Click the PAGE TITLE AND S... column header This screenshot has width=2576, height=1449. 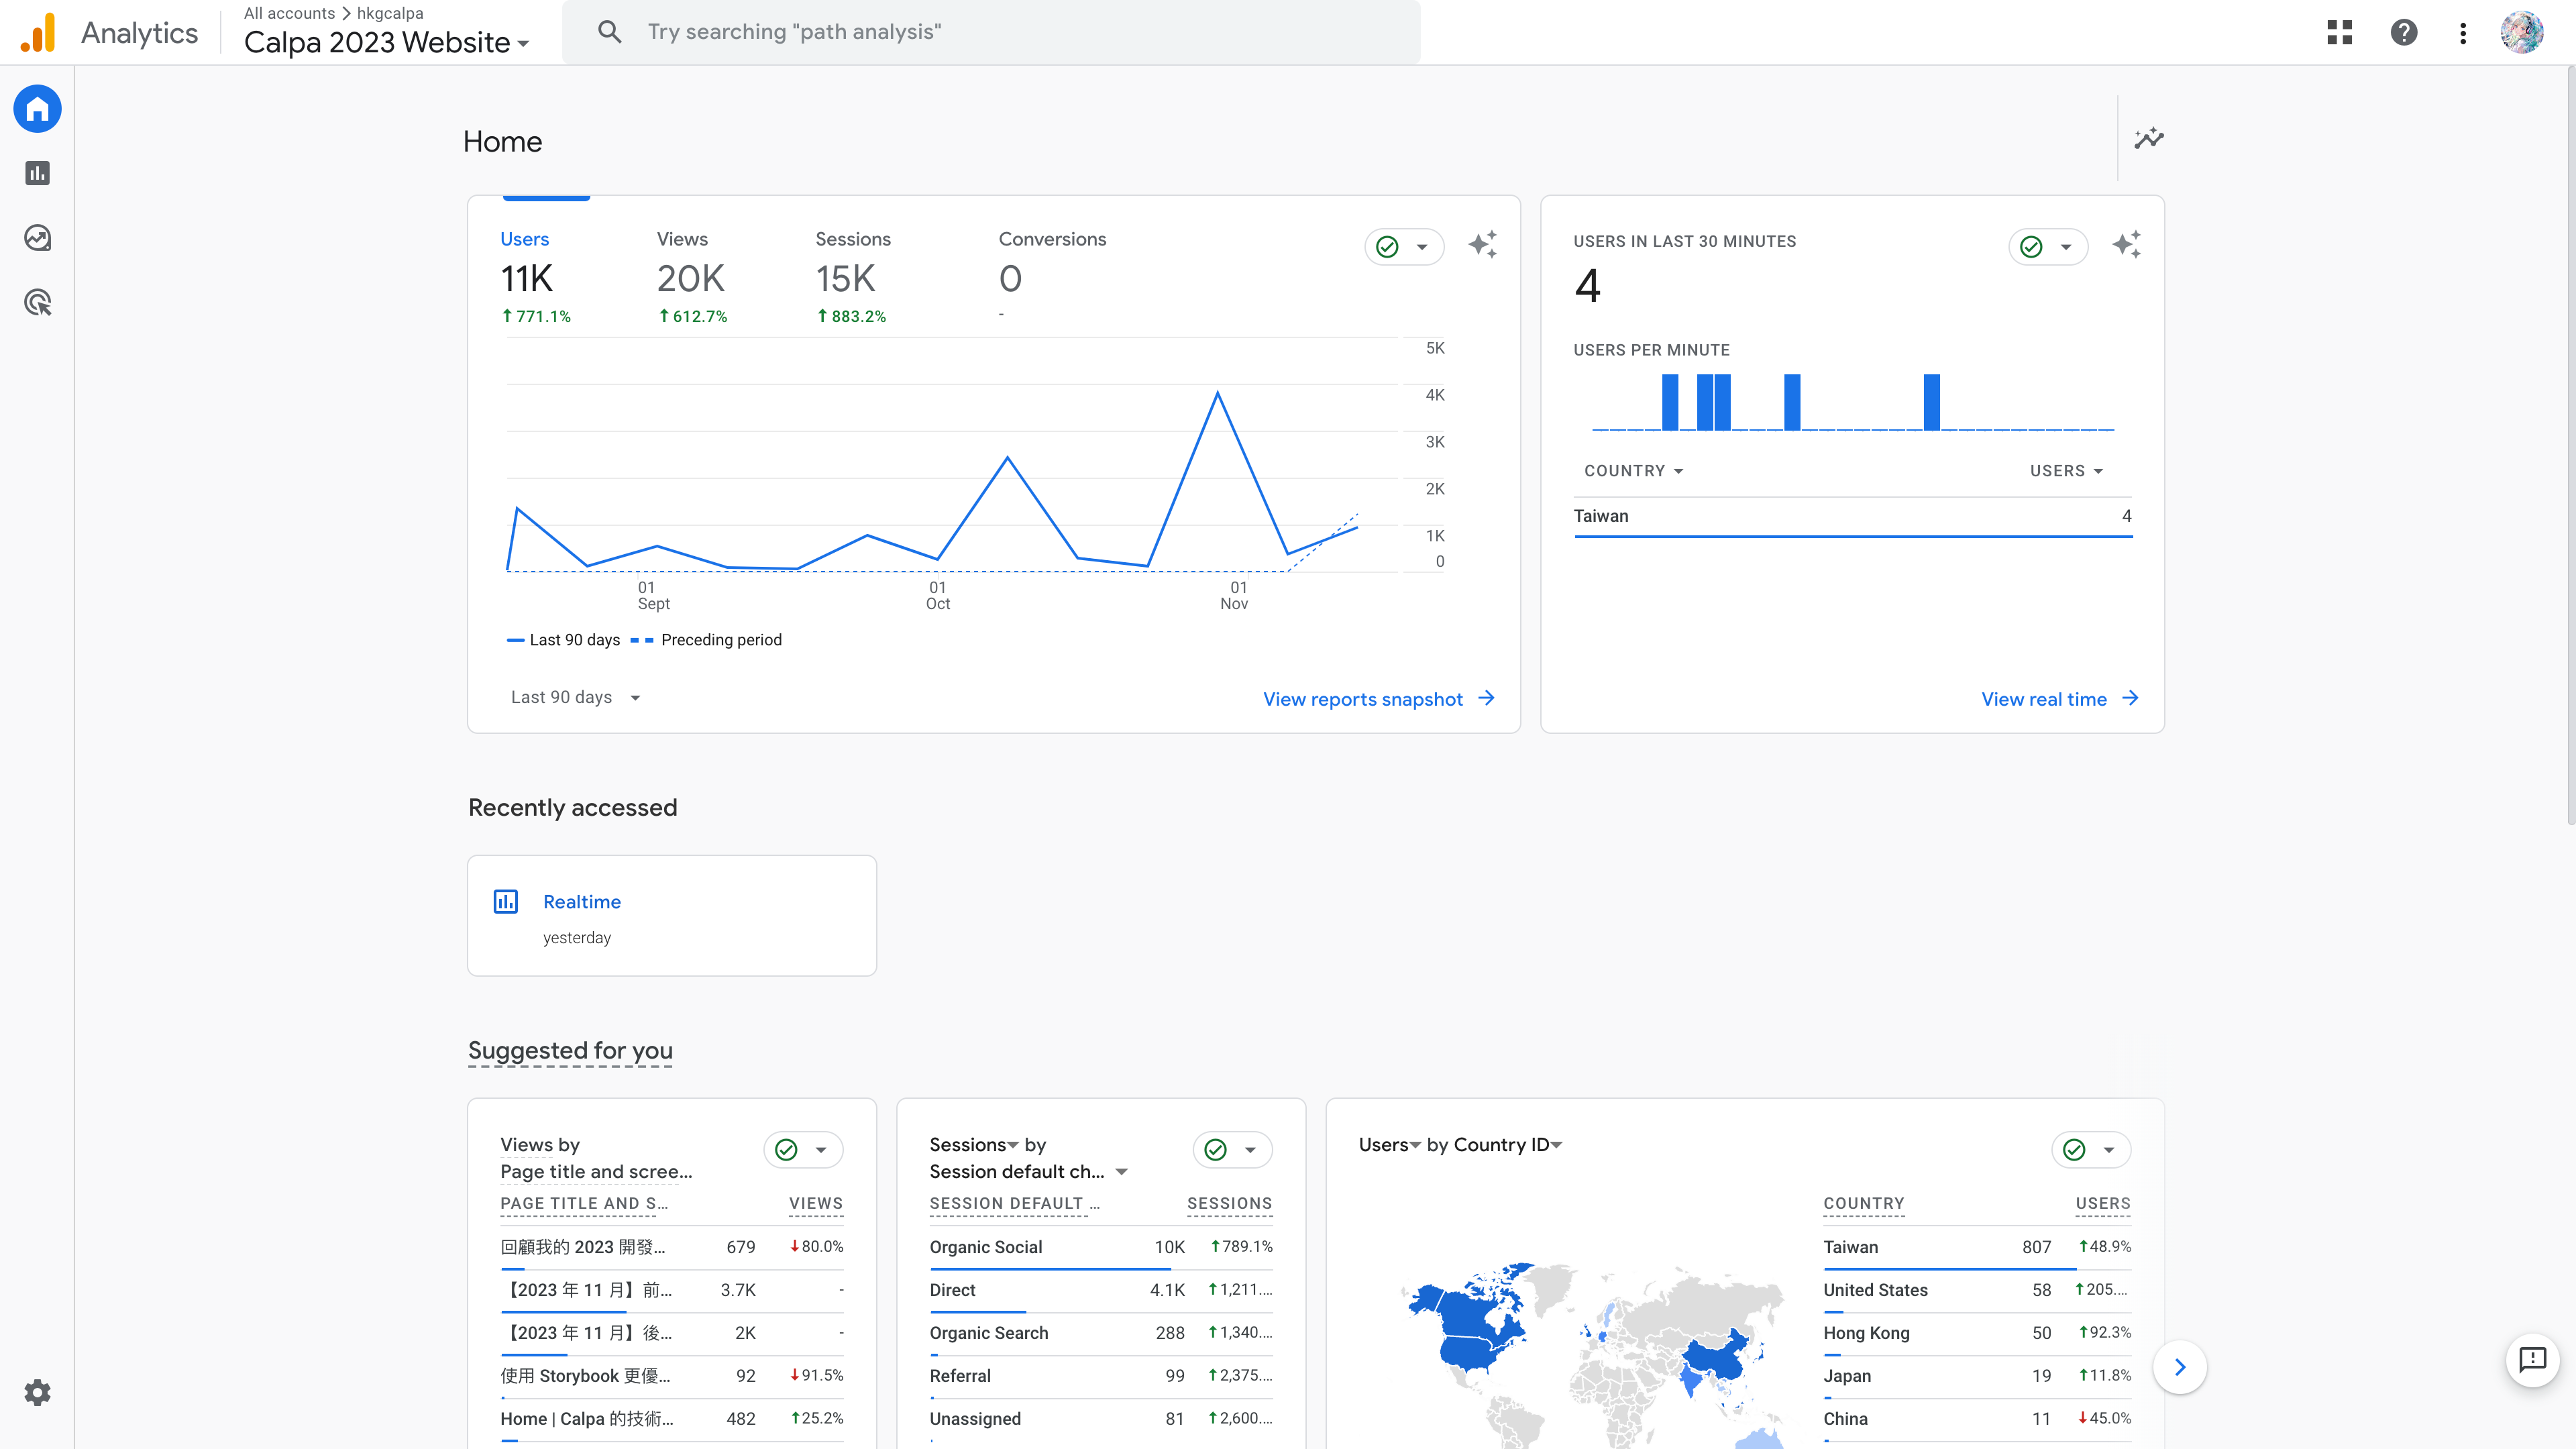click(584, 1204)
